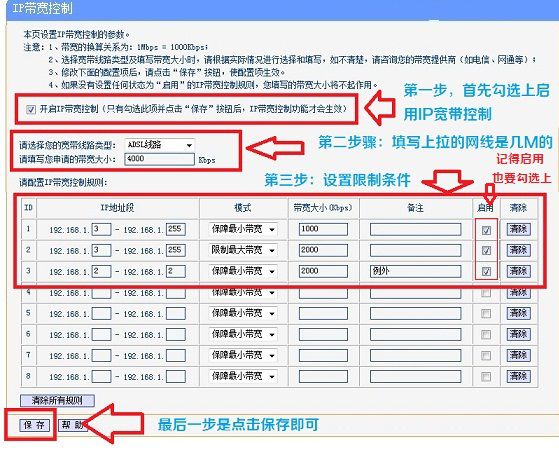Click the remark field containing 例外
This screenshot has width=559, height=450.
click(x=415, y=271)
